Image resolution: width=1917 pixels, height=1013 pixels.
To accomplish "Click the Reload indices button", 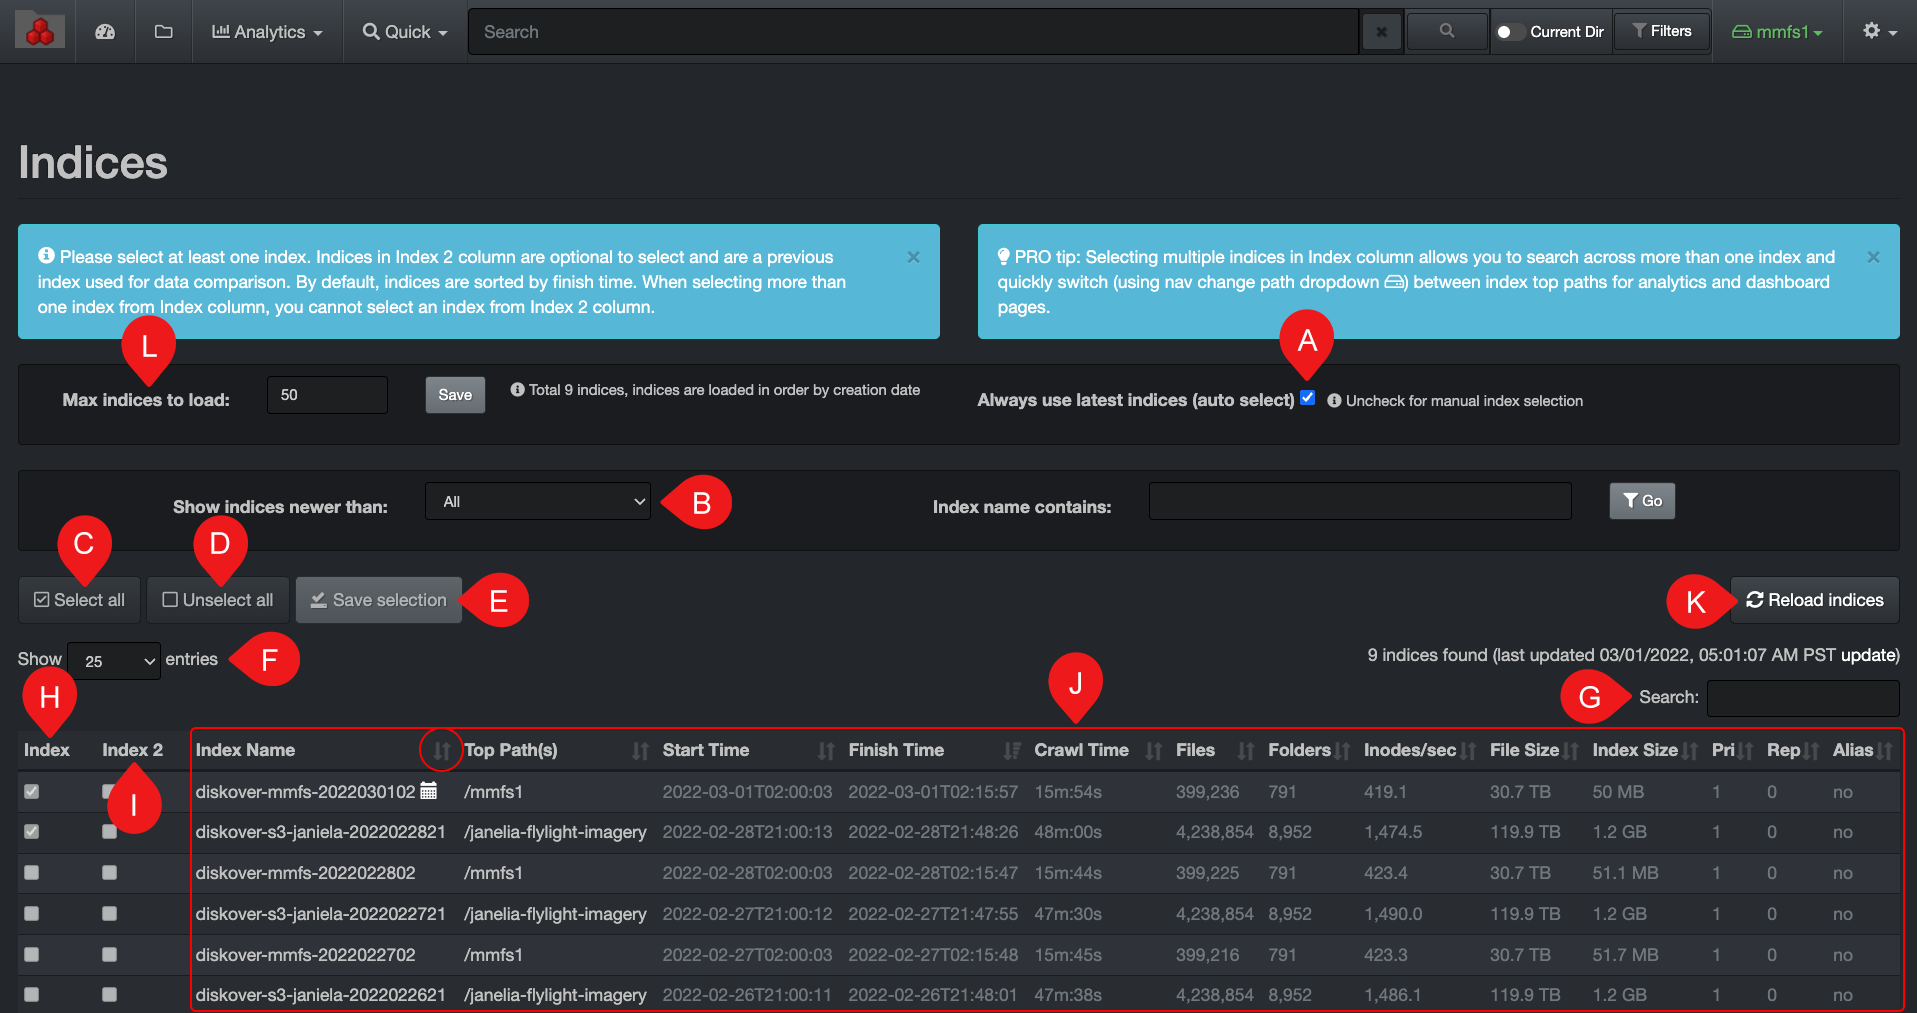I will pyautogui.click(x=1814, y=600).
